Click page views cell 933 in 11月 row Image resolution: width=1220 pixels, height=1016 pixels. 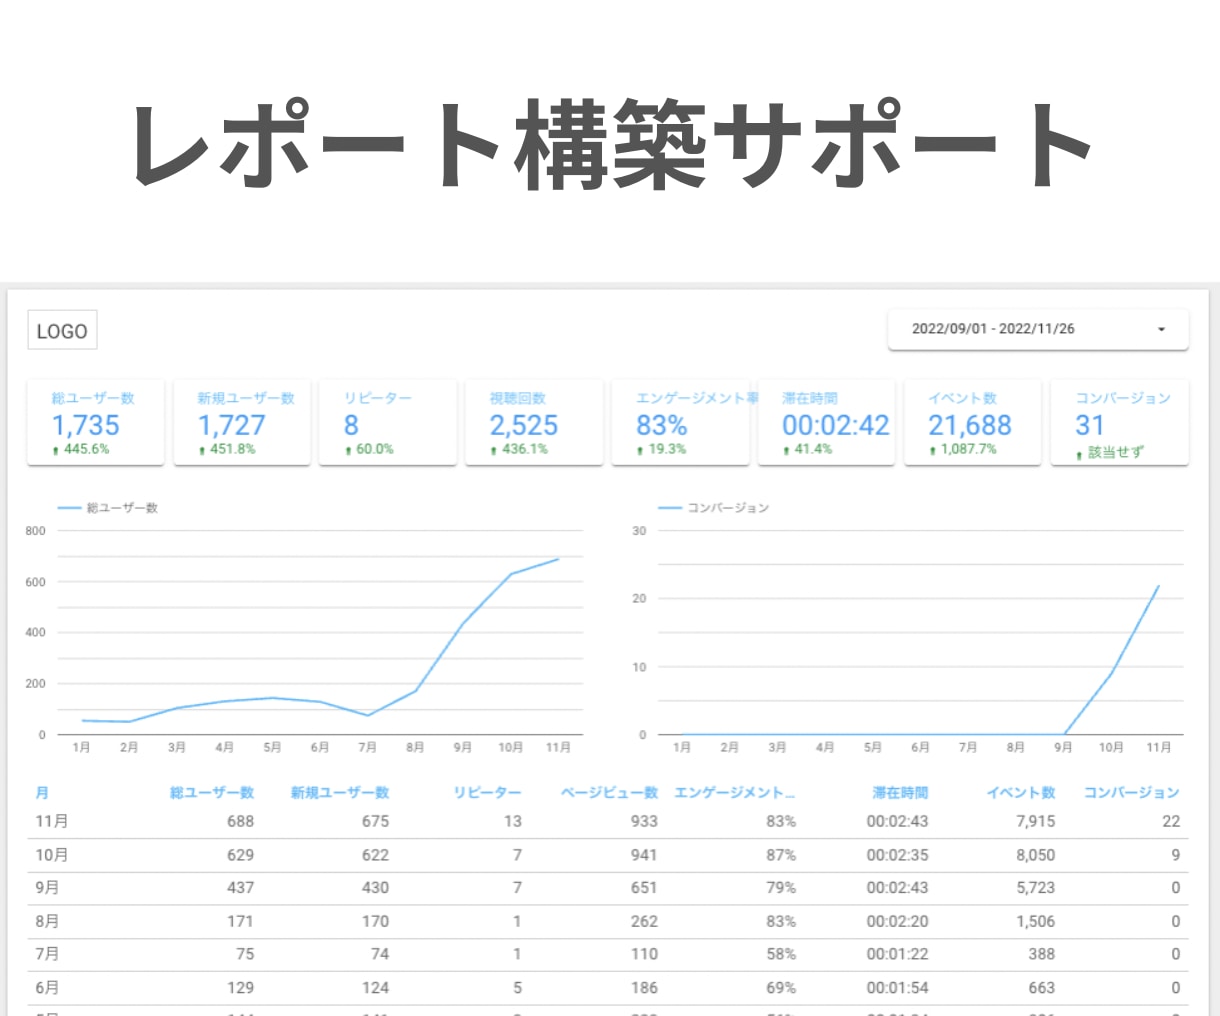tap(644, 821)
